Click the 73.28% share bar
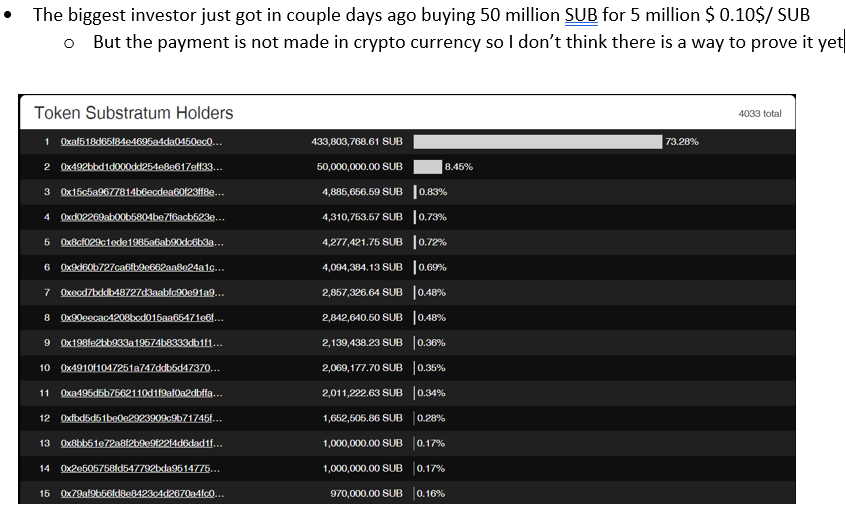 pyautogui.click(x=538, y=142)
